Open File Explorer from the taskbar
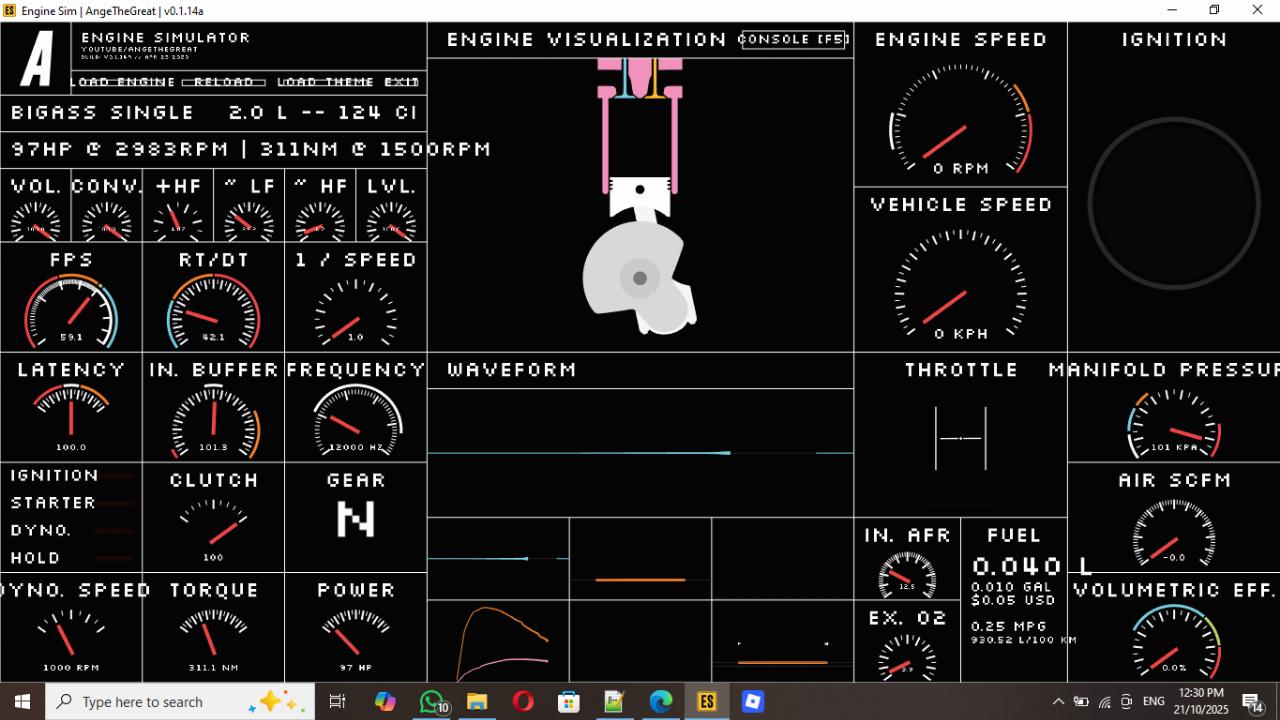Image resolution: width=1280 pixels, height=720 pixels. click(477, 702)
